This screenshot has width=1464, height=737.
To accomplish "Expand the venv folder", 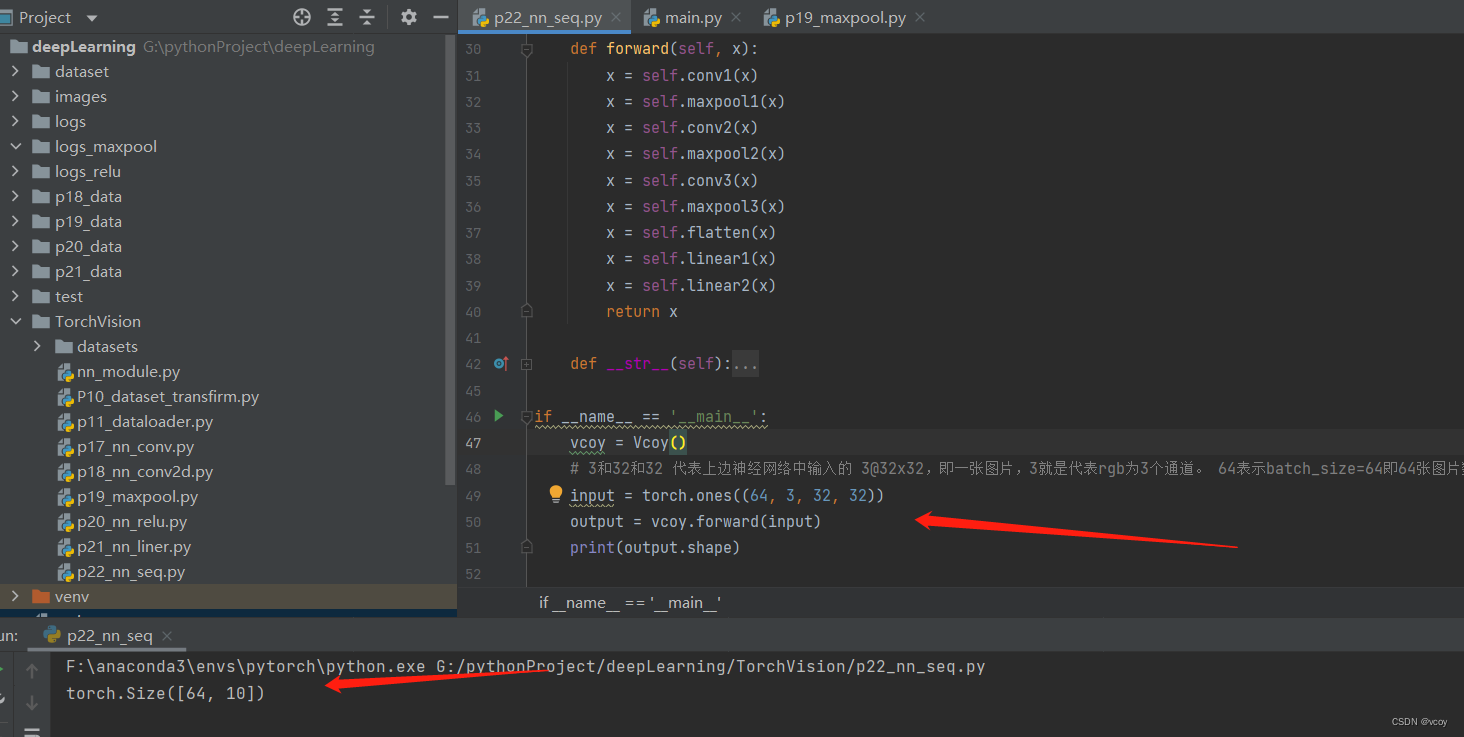I will pos(15,596).
